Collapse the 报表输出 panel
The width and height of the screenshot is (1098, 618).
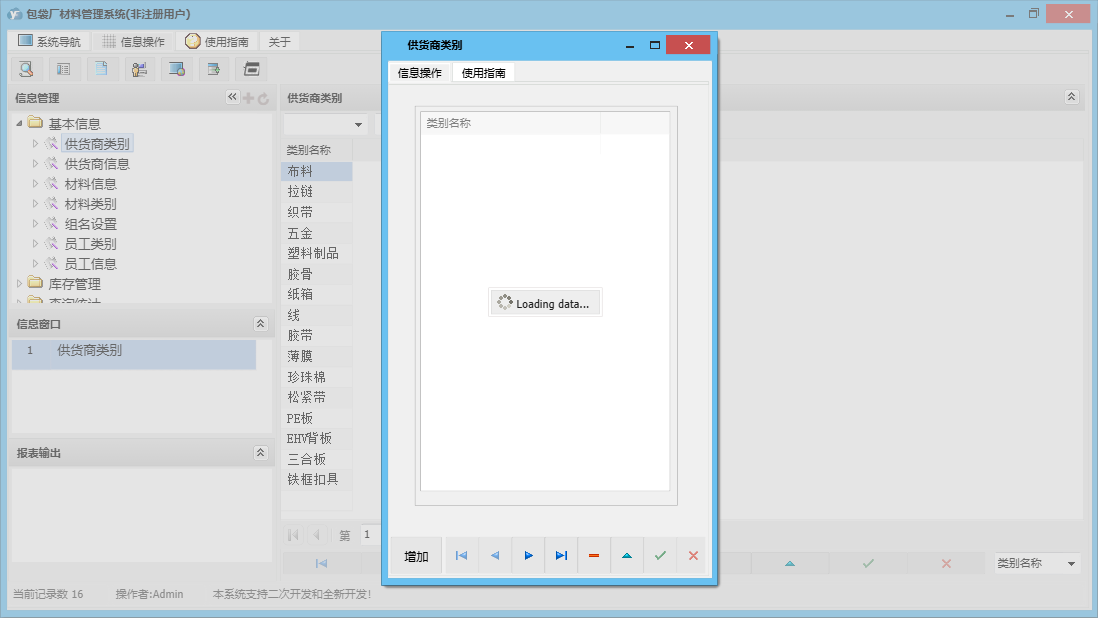click(x=260, y=453)
